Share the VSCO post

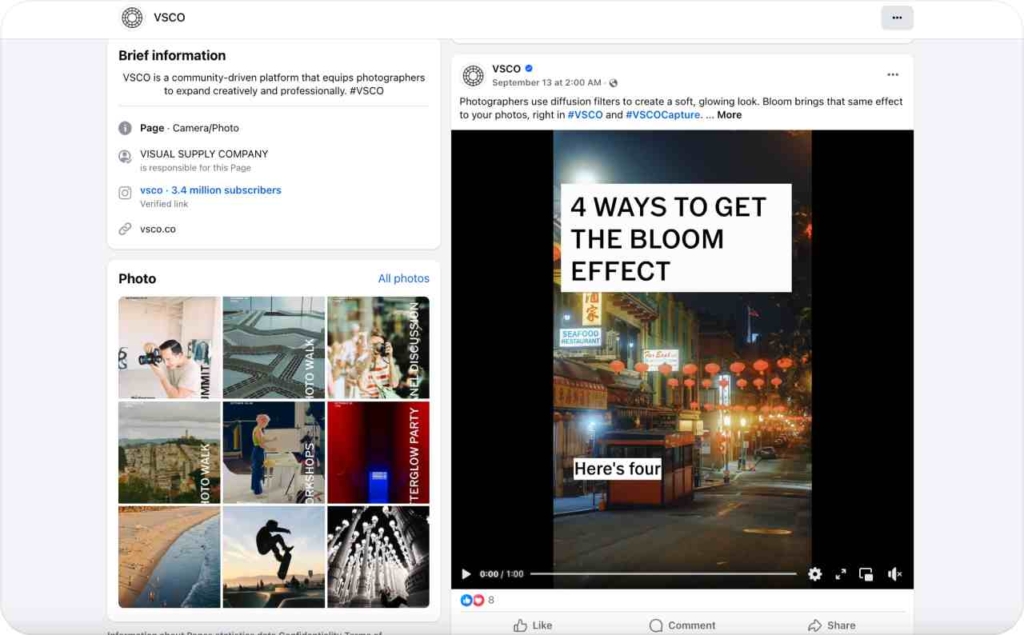(x=831, y=625)
